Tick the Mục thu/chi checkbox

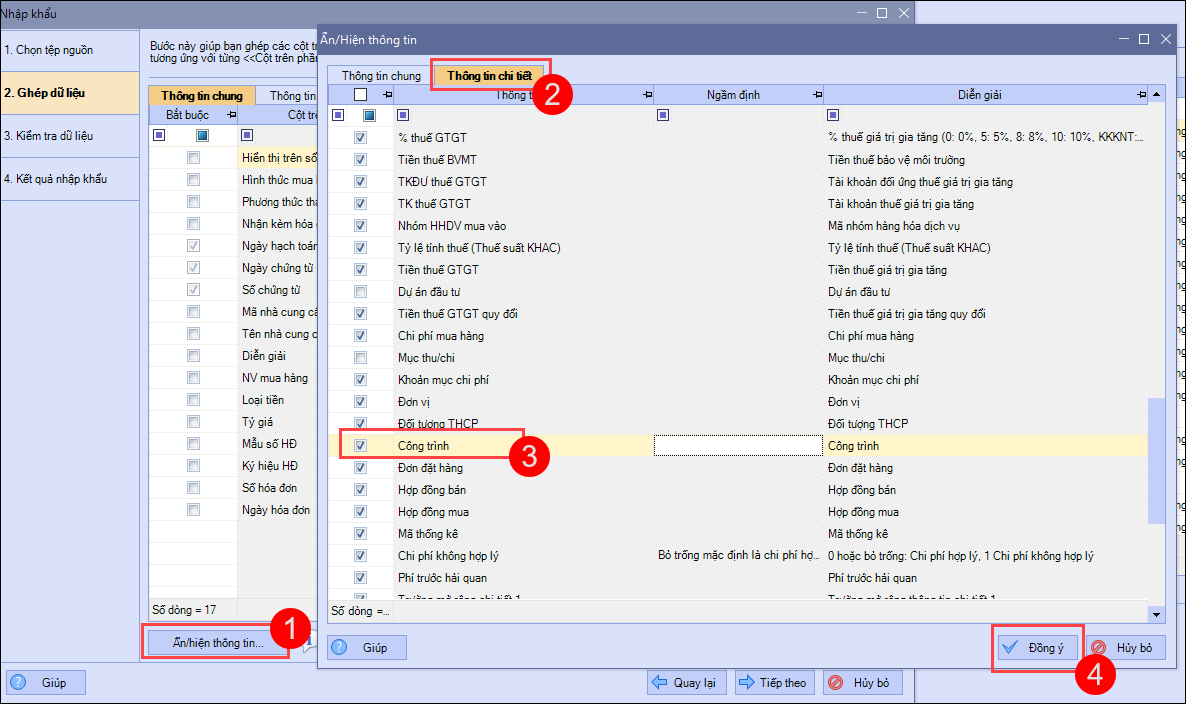pos(360,358)
